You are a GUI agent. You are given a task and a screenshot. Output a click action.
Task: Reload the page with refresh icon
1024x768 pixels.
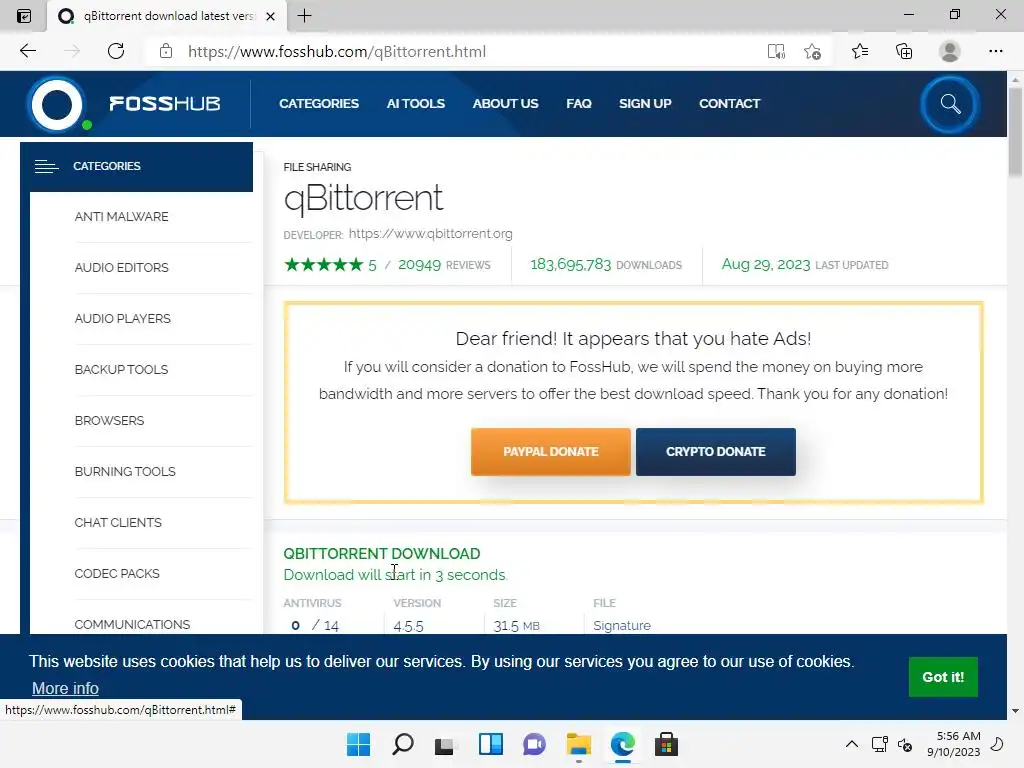point(116,51)
